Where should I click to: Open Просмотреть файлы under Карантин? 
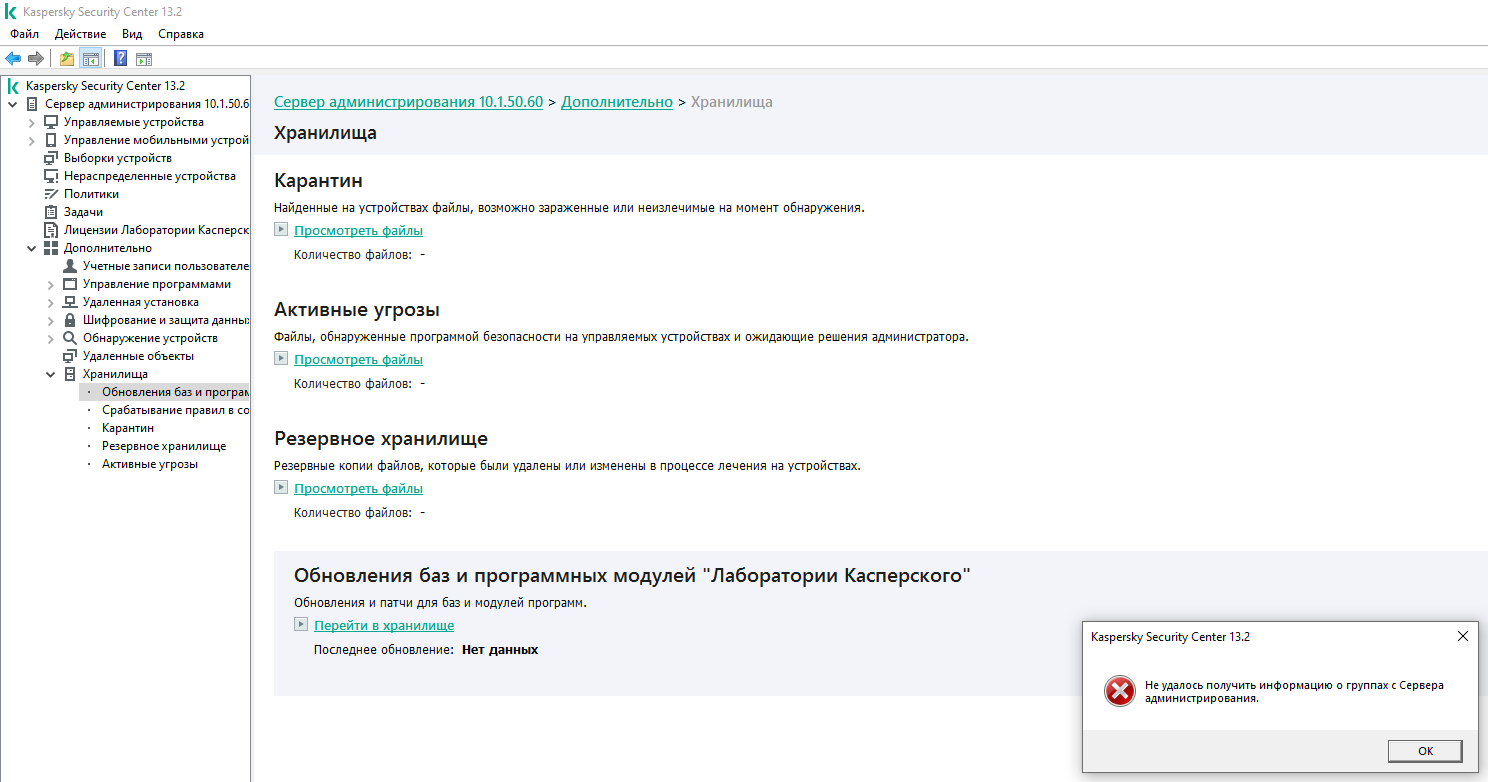tap(358, 231)
